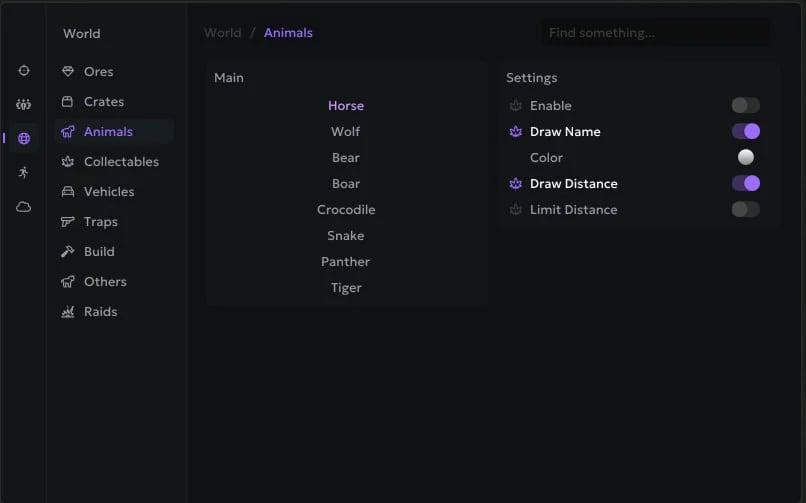Click the leaf icon next to Enable

[516, 106]
